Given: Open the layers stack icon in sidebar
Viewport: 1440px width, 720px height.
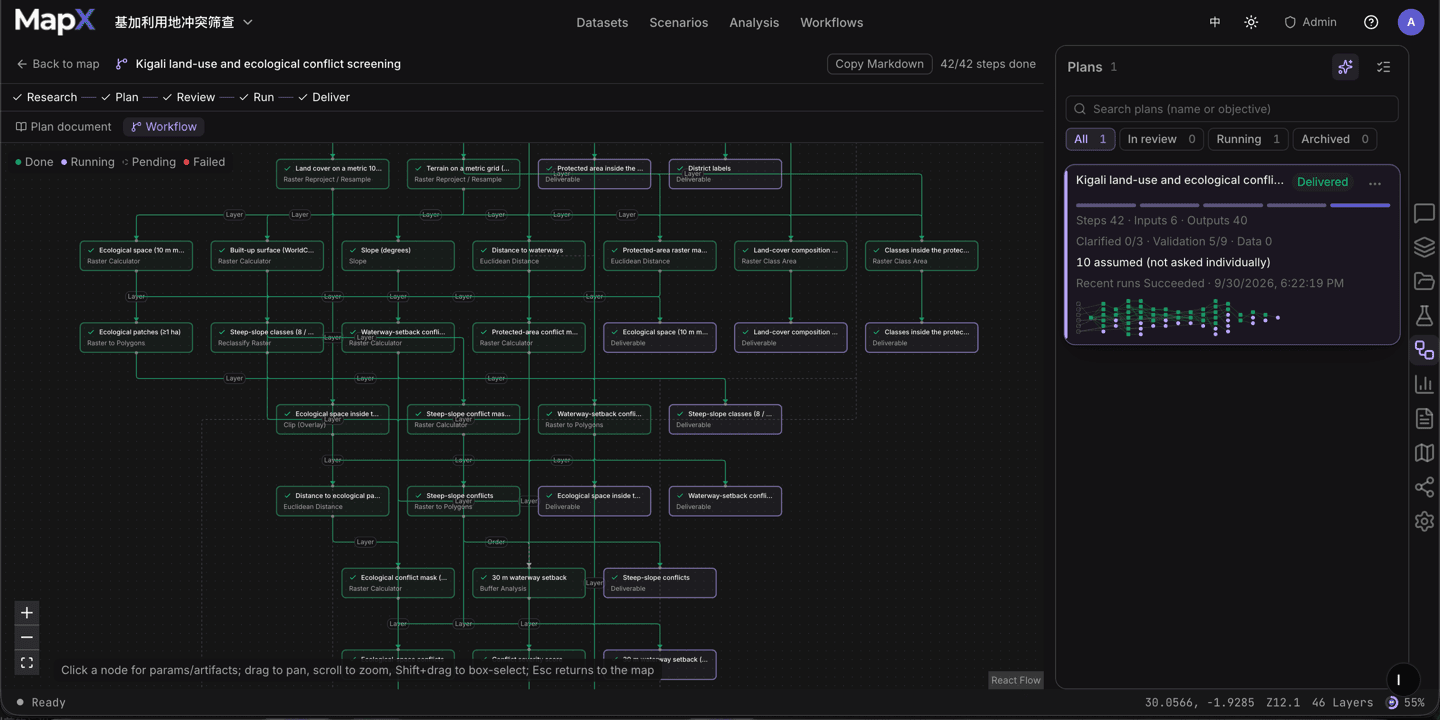Looking at the screenshot, I should click(1424, 247).
